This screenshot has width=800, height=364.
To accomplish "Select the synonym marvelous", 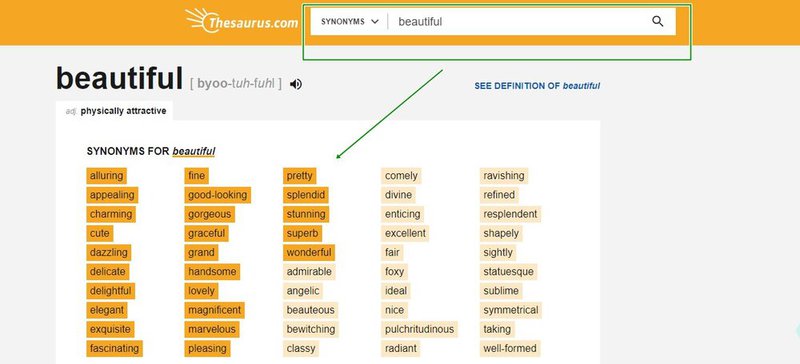I will tap(212, 329).
